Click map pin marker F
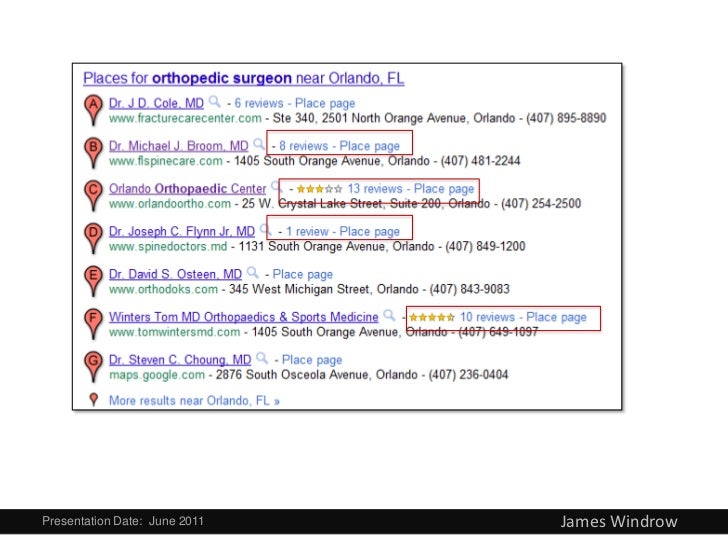Viewport: 728px width, 546px height. pyautogui.click(x=93, y=324)
